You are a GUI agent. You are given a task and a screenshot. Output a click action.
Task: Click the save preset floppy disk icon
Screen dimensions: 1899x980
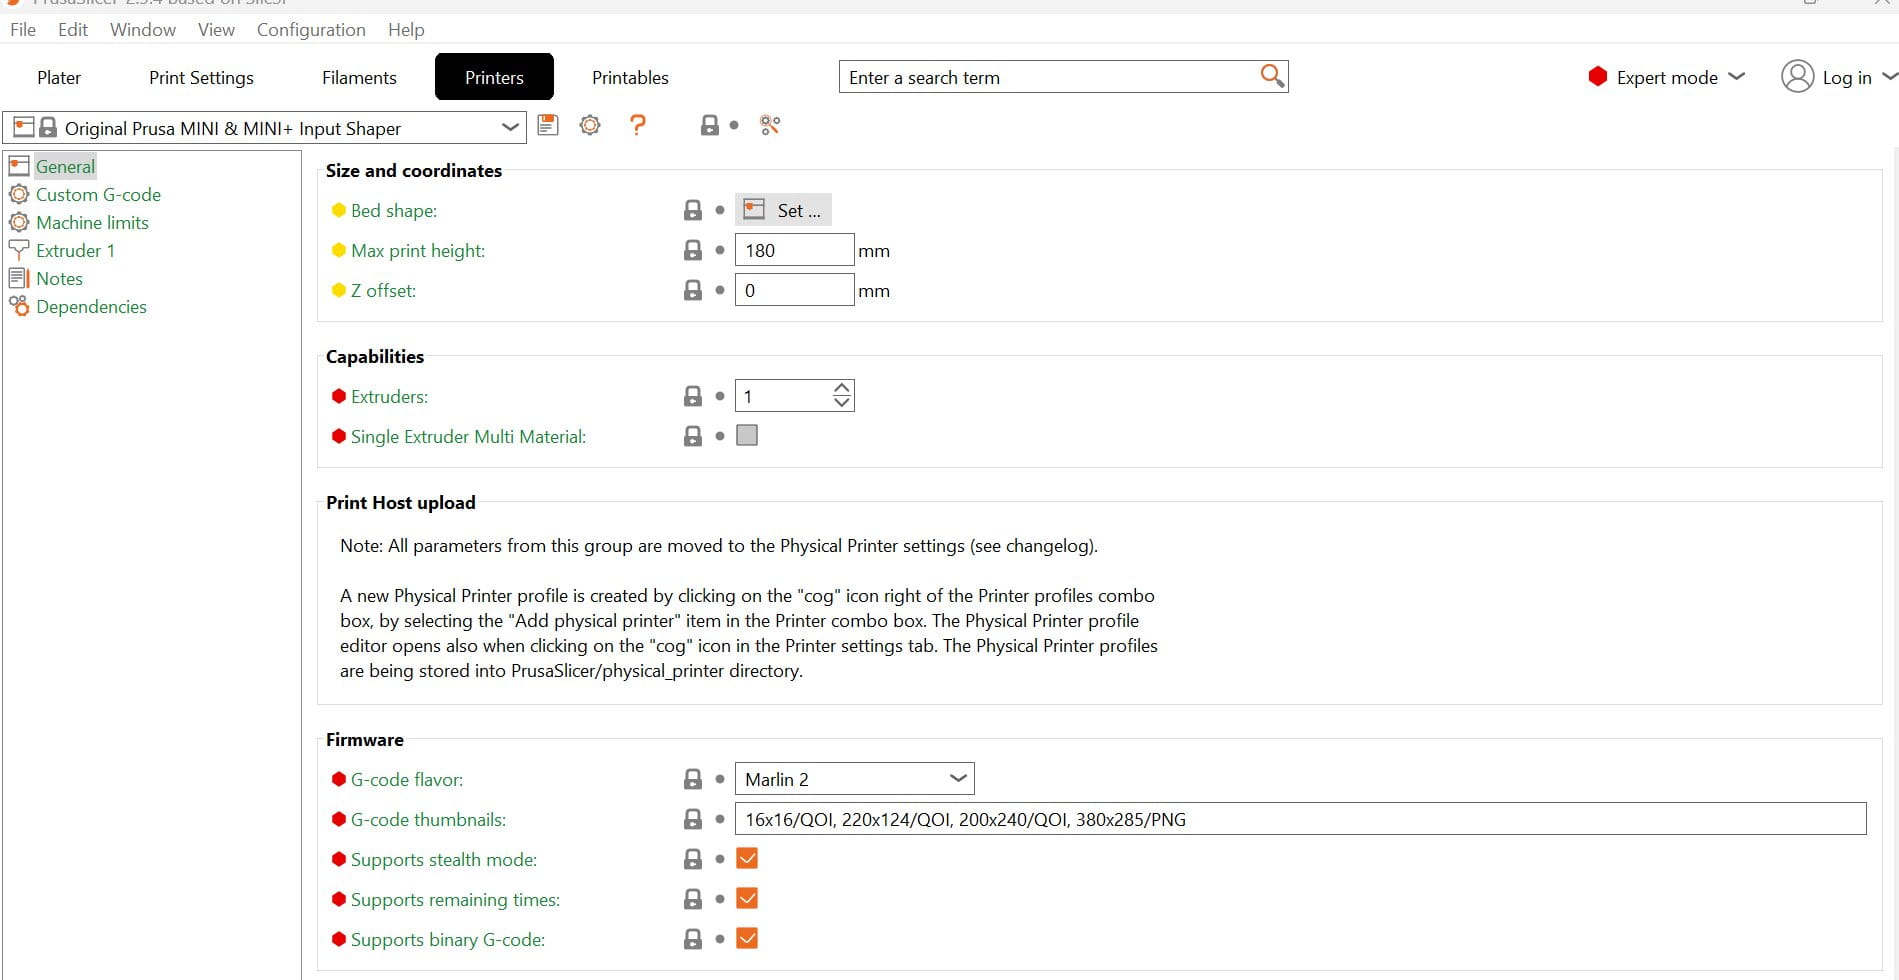[547, 125]
